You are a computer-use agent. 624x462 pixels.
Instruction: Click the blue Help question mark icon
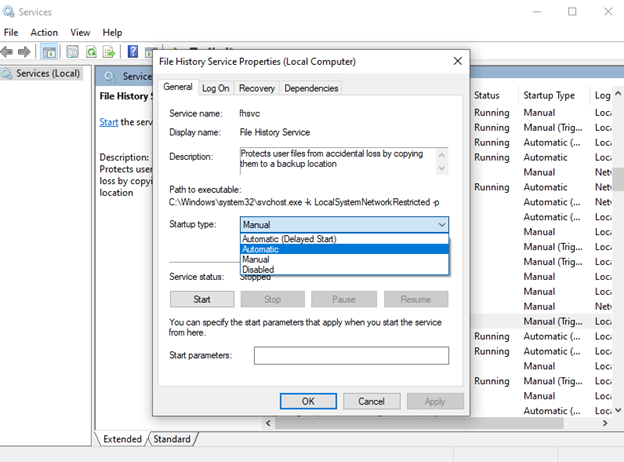133,52
